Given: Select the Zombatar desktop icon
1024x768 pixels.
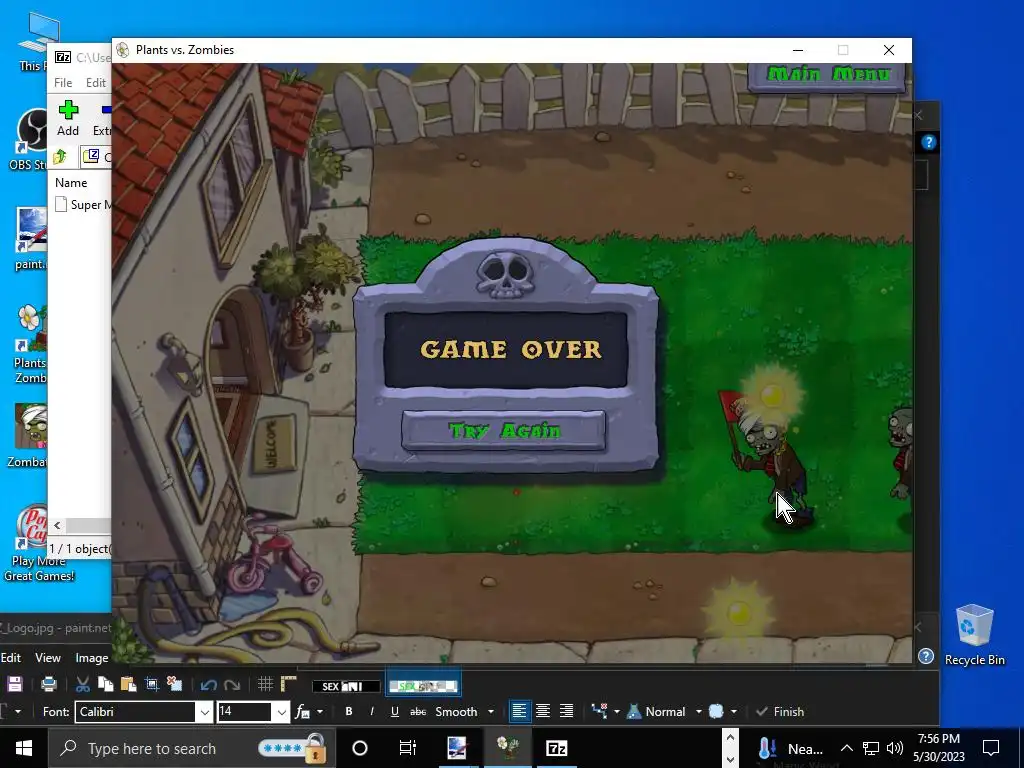Looking at the screenshot, I should (x=29, y=436).
